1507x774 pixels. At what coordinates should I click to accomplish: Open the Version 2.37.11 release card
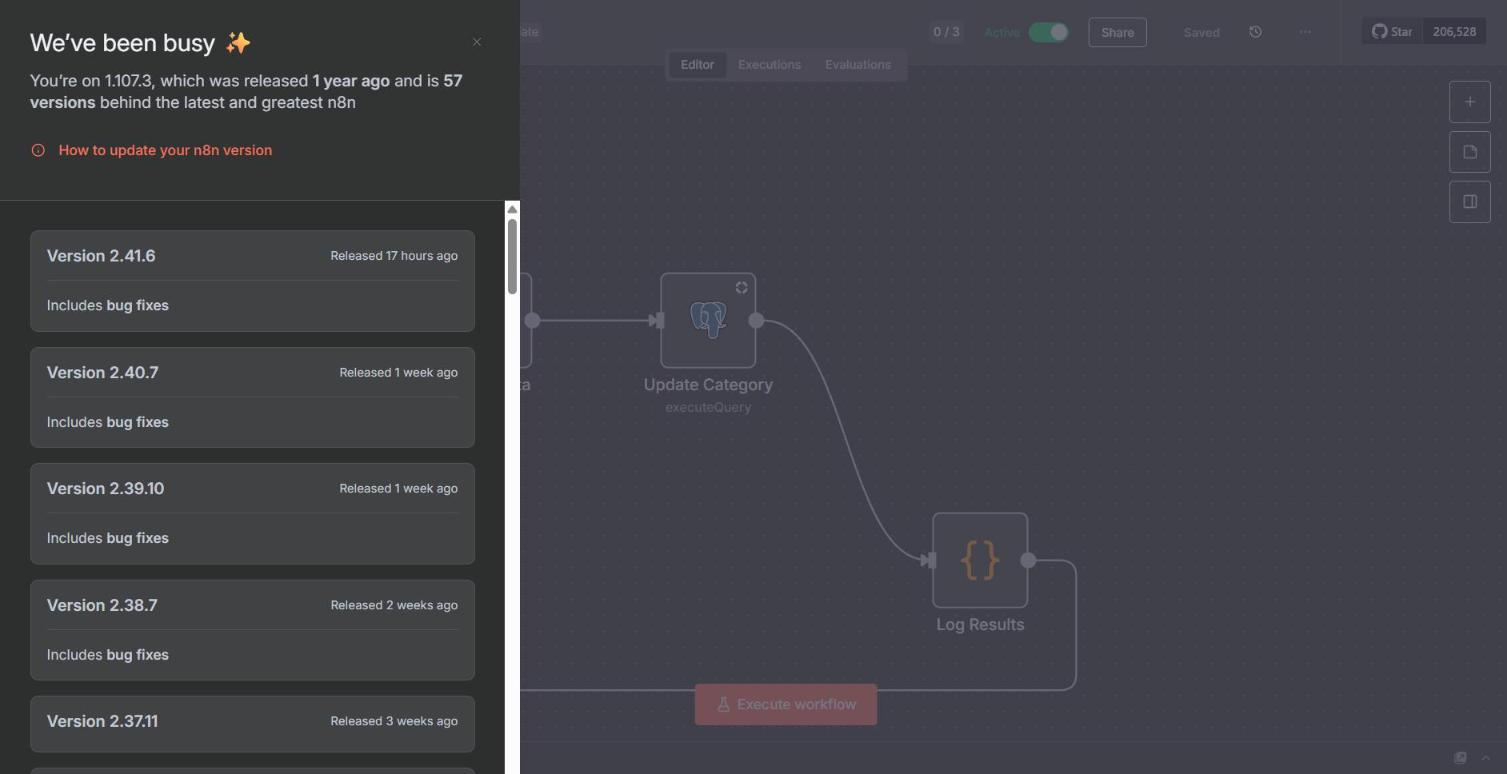point(252,724)
